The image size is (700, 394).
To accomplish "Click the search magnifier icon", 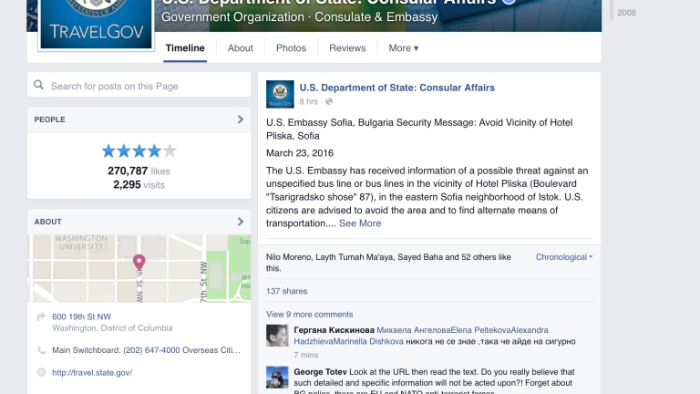I will coord(39,85).
